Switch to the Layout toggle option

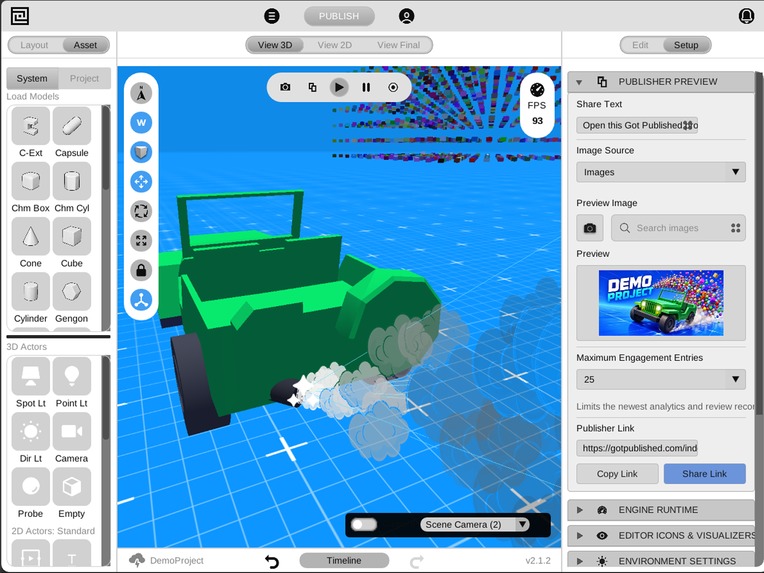[34, 45]
